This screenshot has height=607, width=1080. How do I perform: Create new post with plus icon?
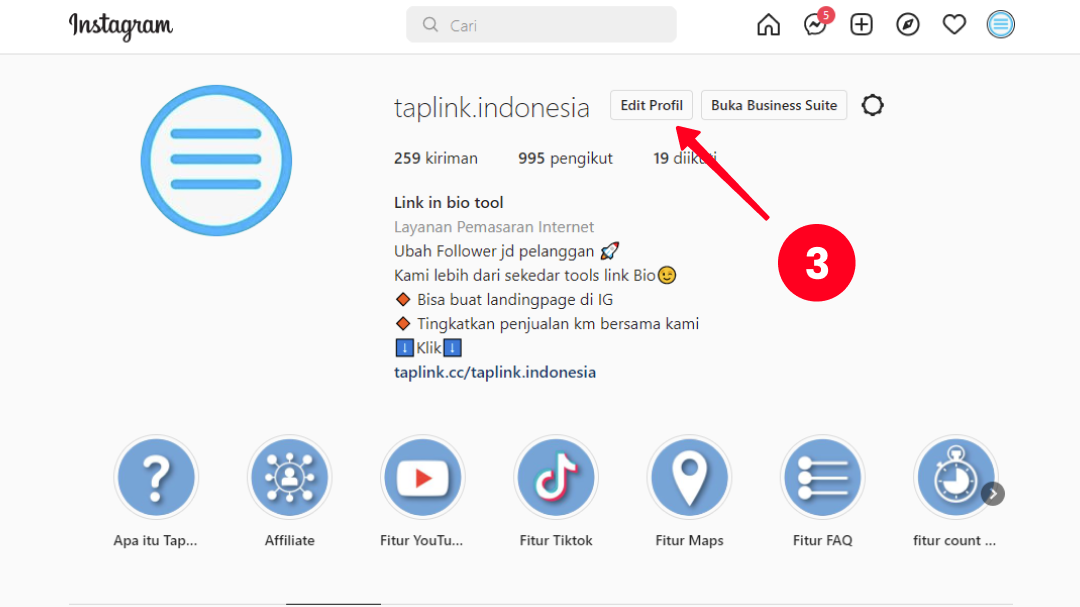pos(861,25)
